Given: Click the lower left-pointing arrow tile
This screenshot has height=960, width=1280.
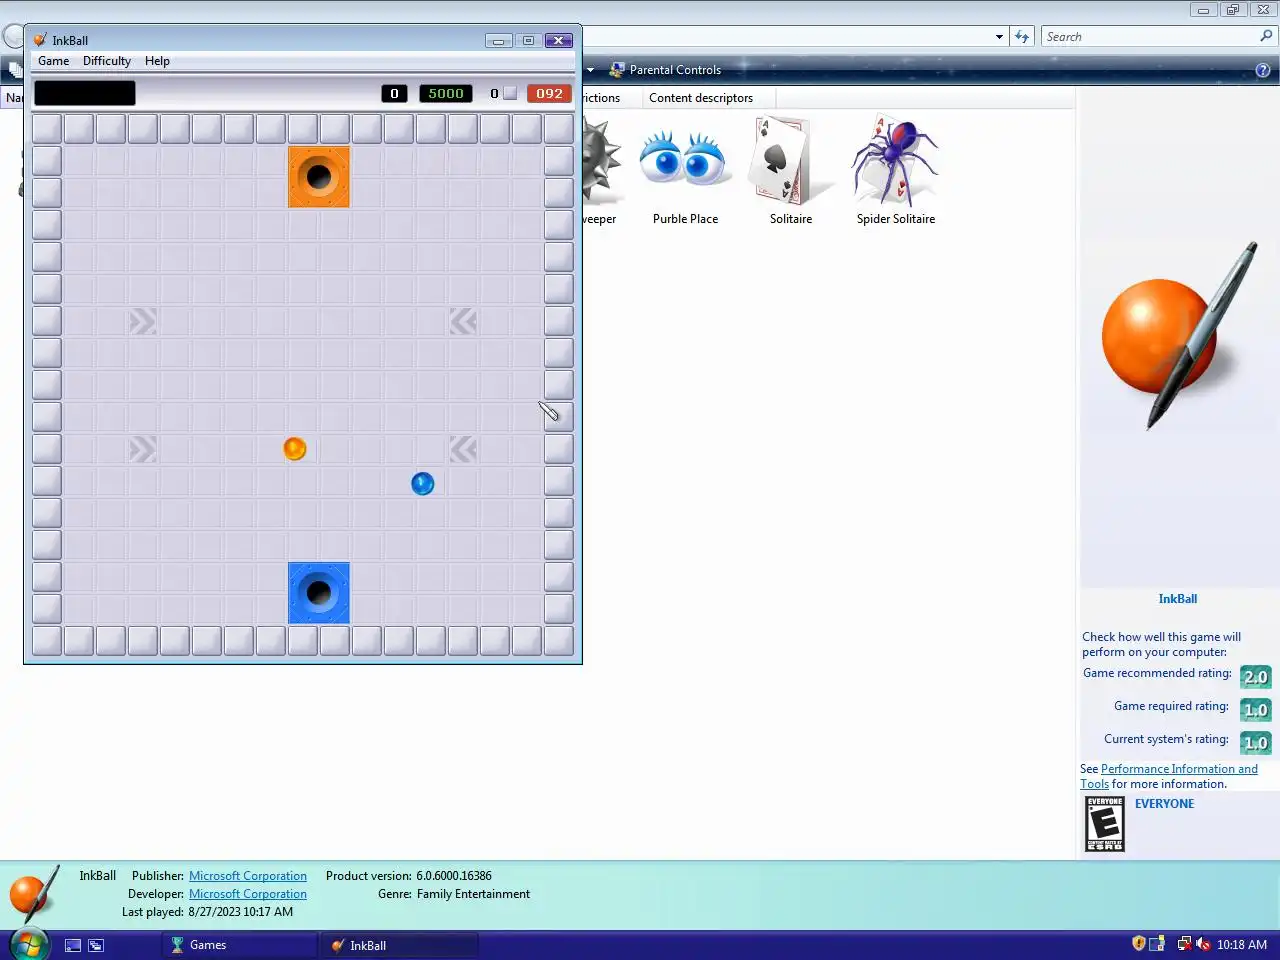Looking at the screenshot, I should point(463,449).
